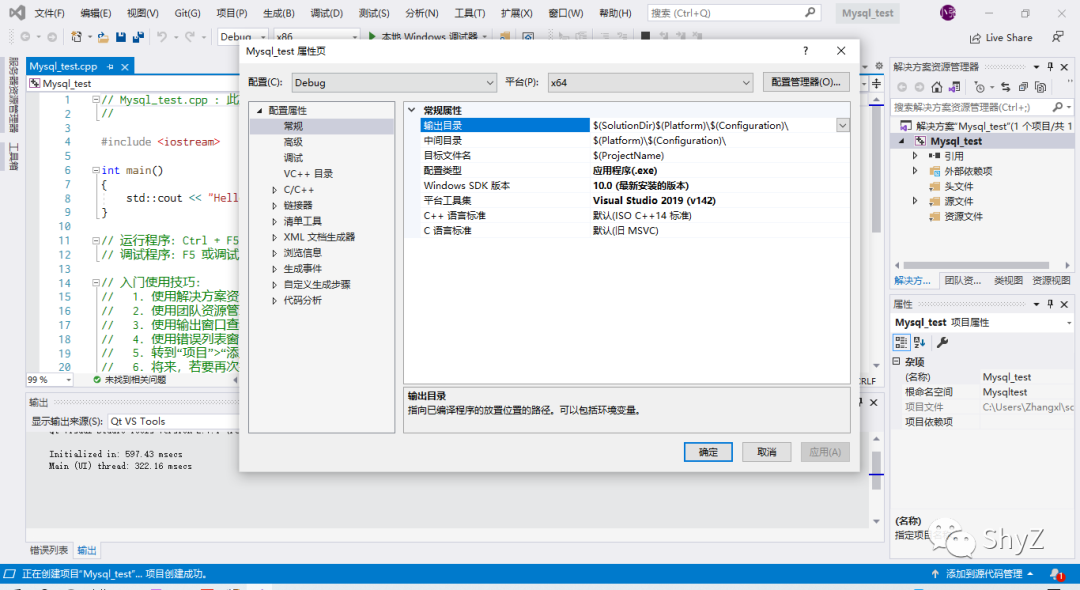Expand the C/C++ node in property tree
The height and width of the screenshot is (590, 1080).
click(274, 190)
